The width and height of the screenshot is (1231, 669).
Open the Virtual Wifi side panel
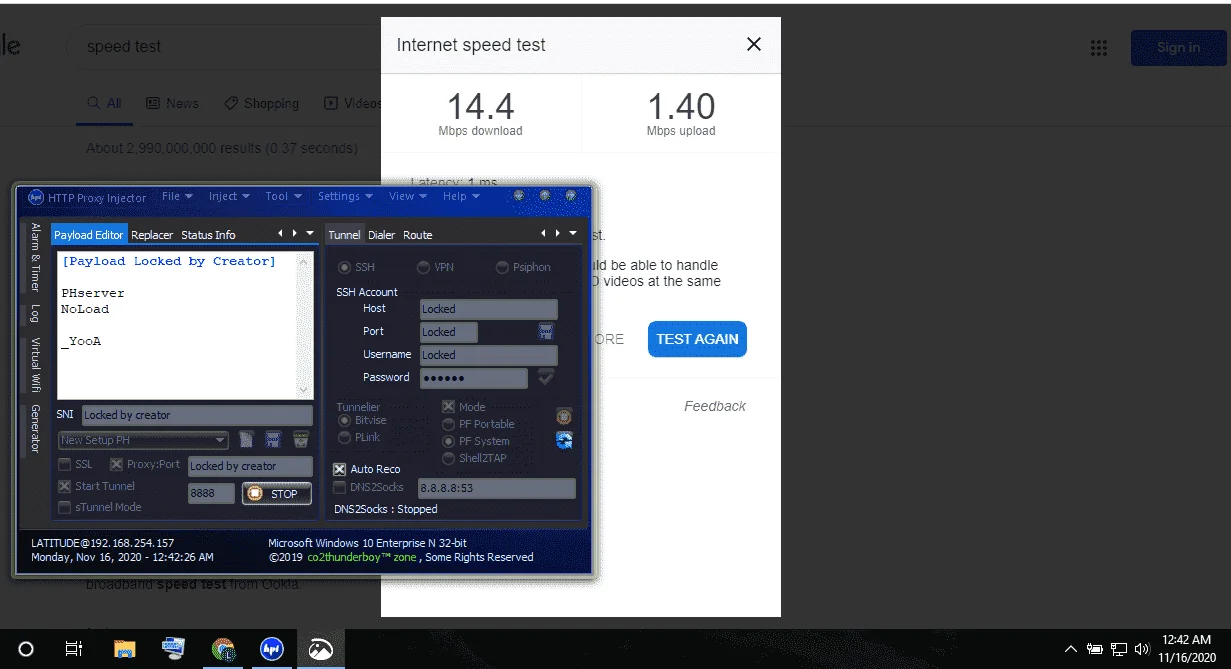point(35,364)
